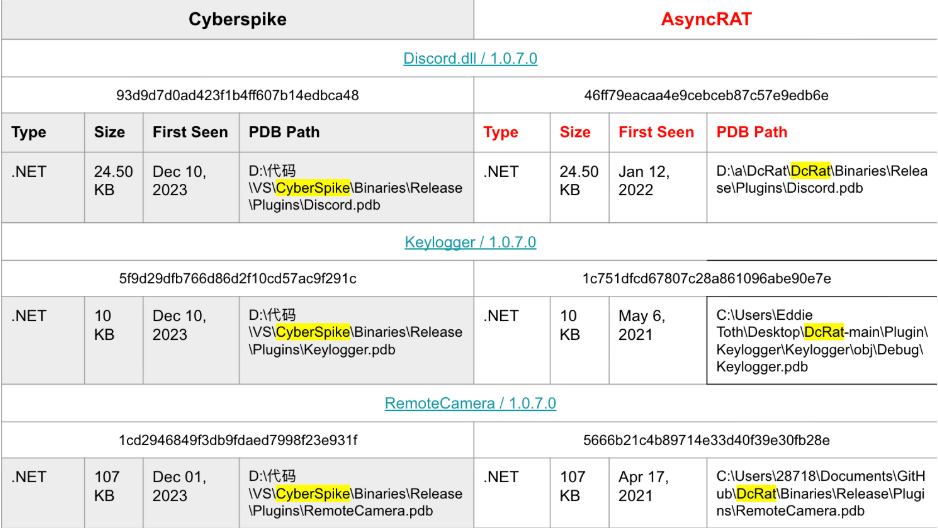Image resolution: width=938 pixels, height=531 pixels.
Task: Click the red AsyncRAT column heading
Action: (705, 19)
